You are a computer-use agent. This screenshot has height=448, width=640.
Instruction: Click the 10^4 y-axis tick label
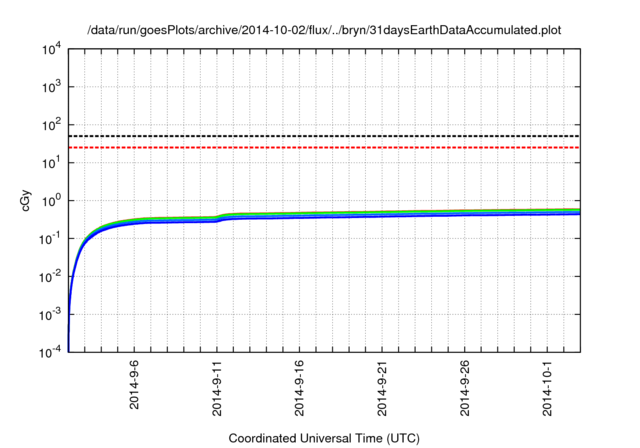coord(51,50)
